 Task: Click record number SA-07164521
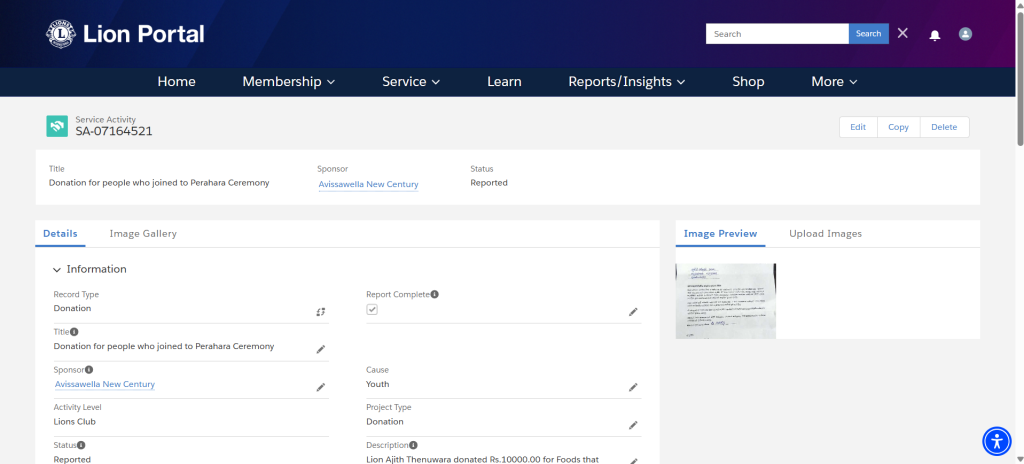114,131
